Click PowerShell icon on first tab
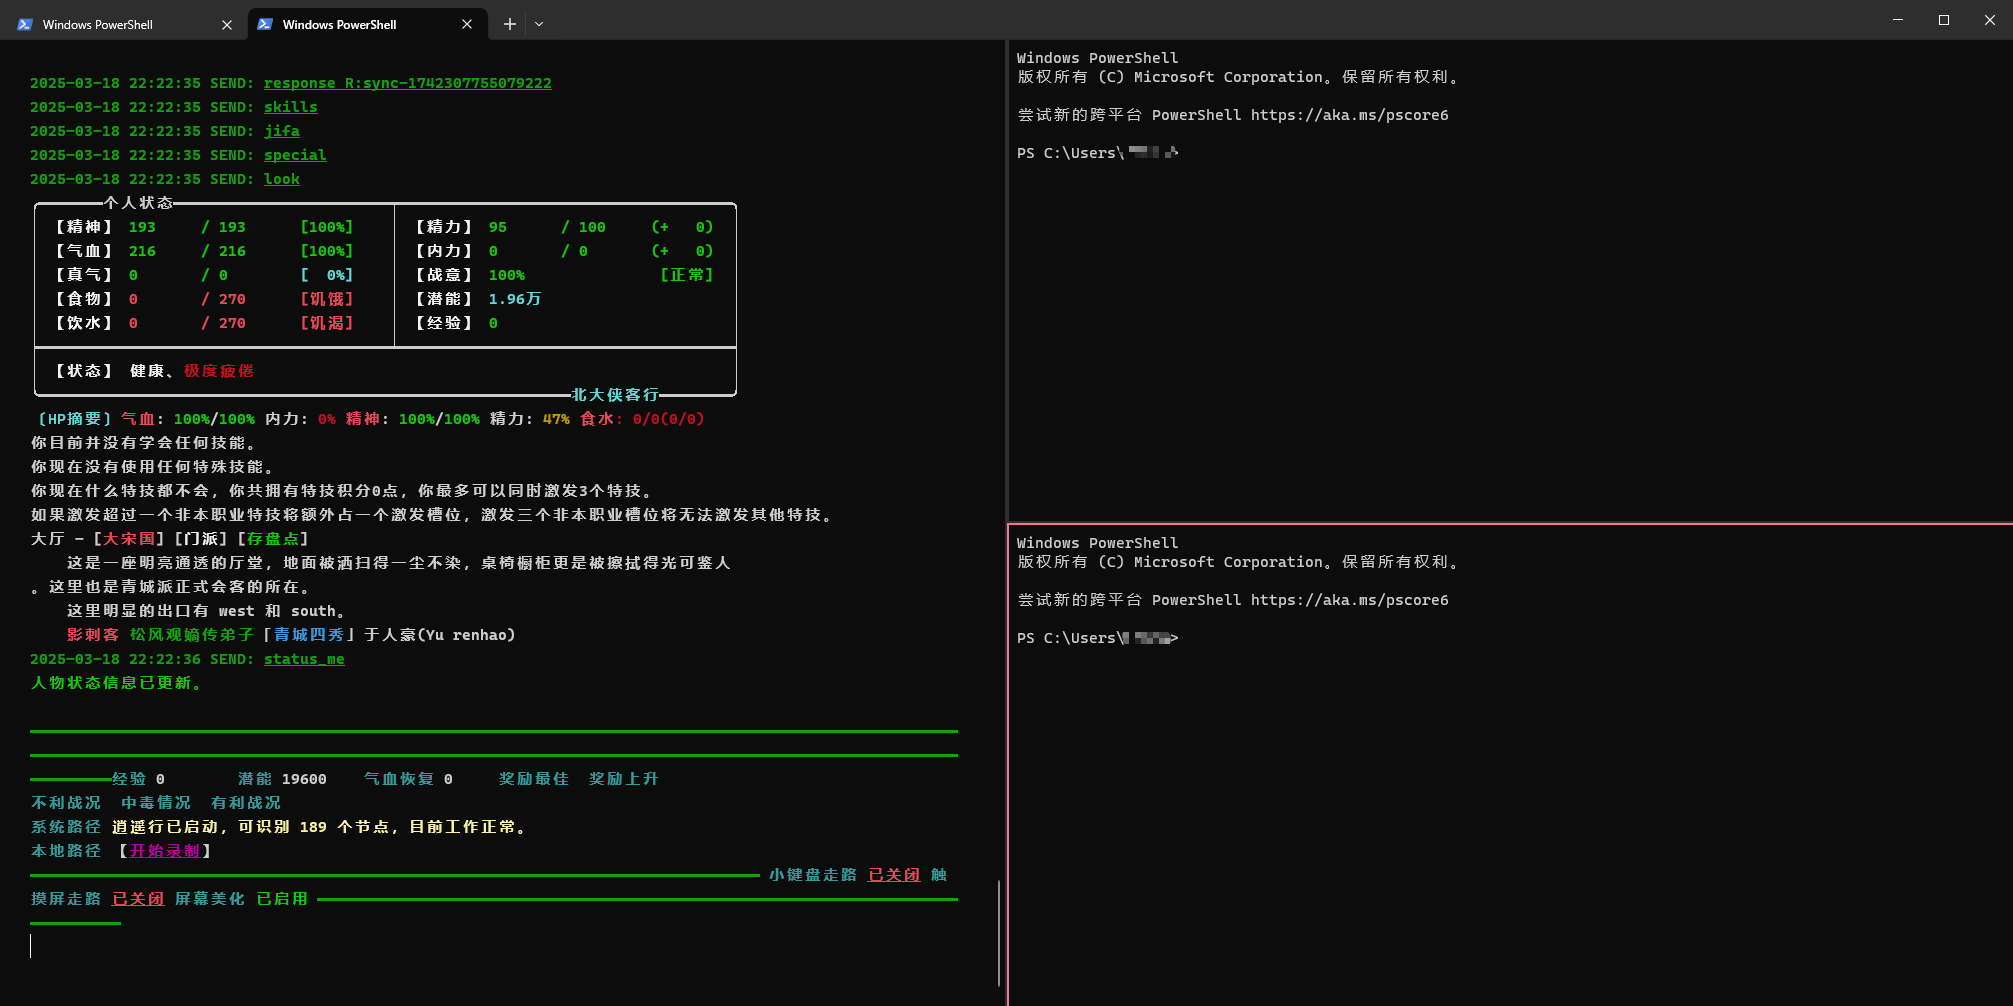2013x1006 pixels. point(25,25)
